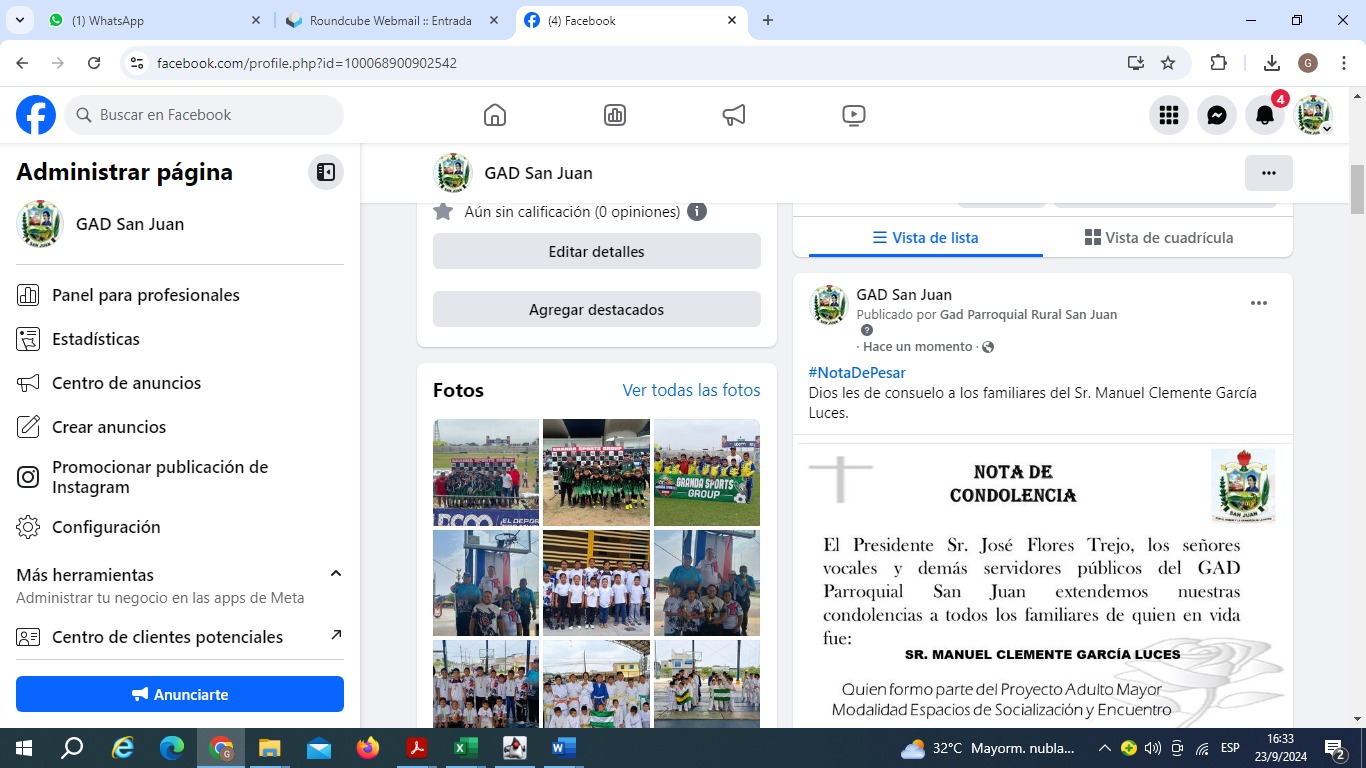
Task: Click the info icon beside the rating
Action: 697,212
